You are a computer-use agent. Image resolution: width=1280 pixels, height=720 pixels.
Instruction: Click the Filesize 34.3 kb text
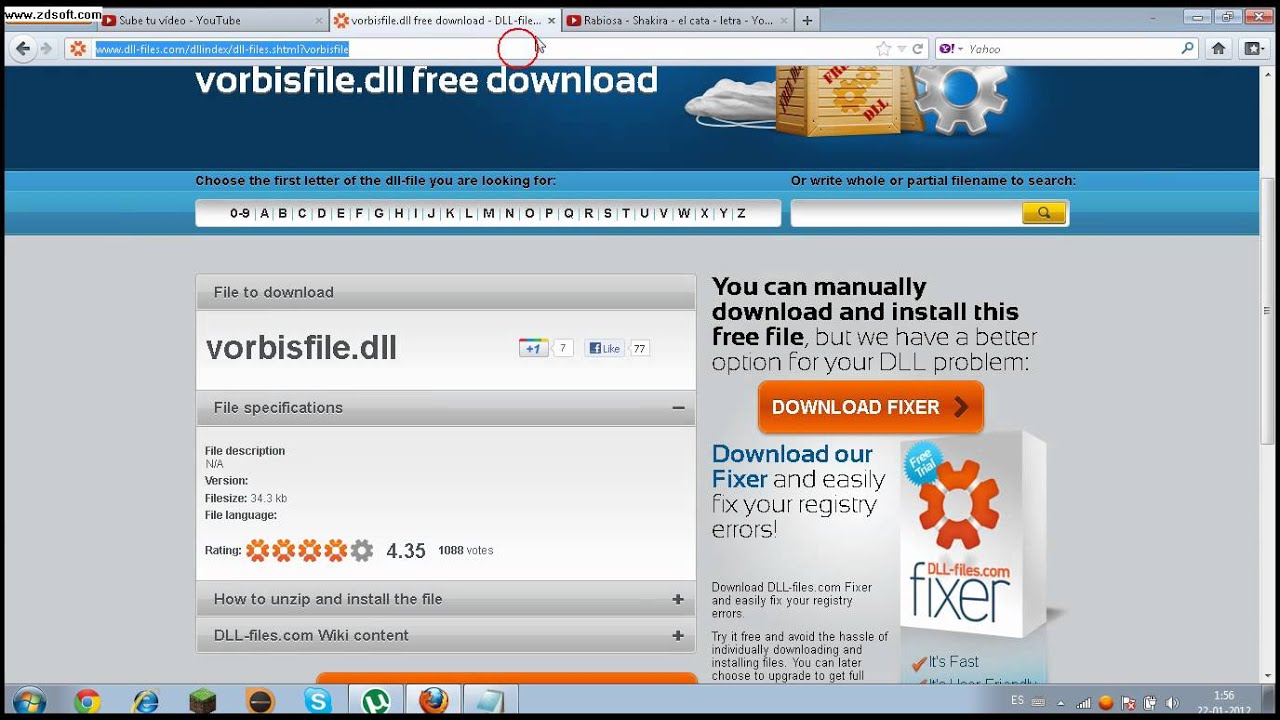pyautogui.click(x=246, y=498)
